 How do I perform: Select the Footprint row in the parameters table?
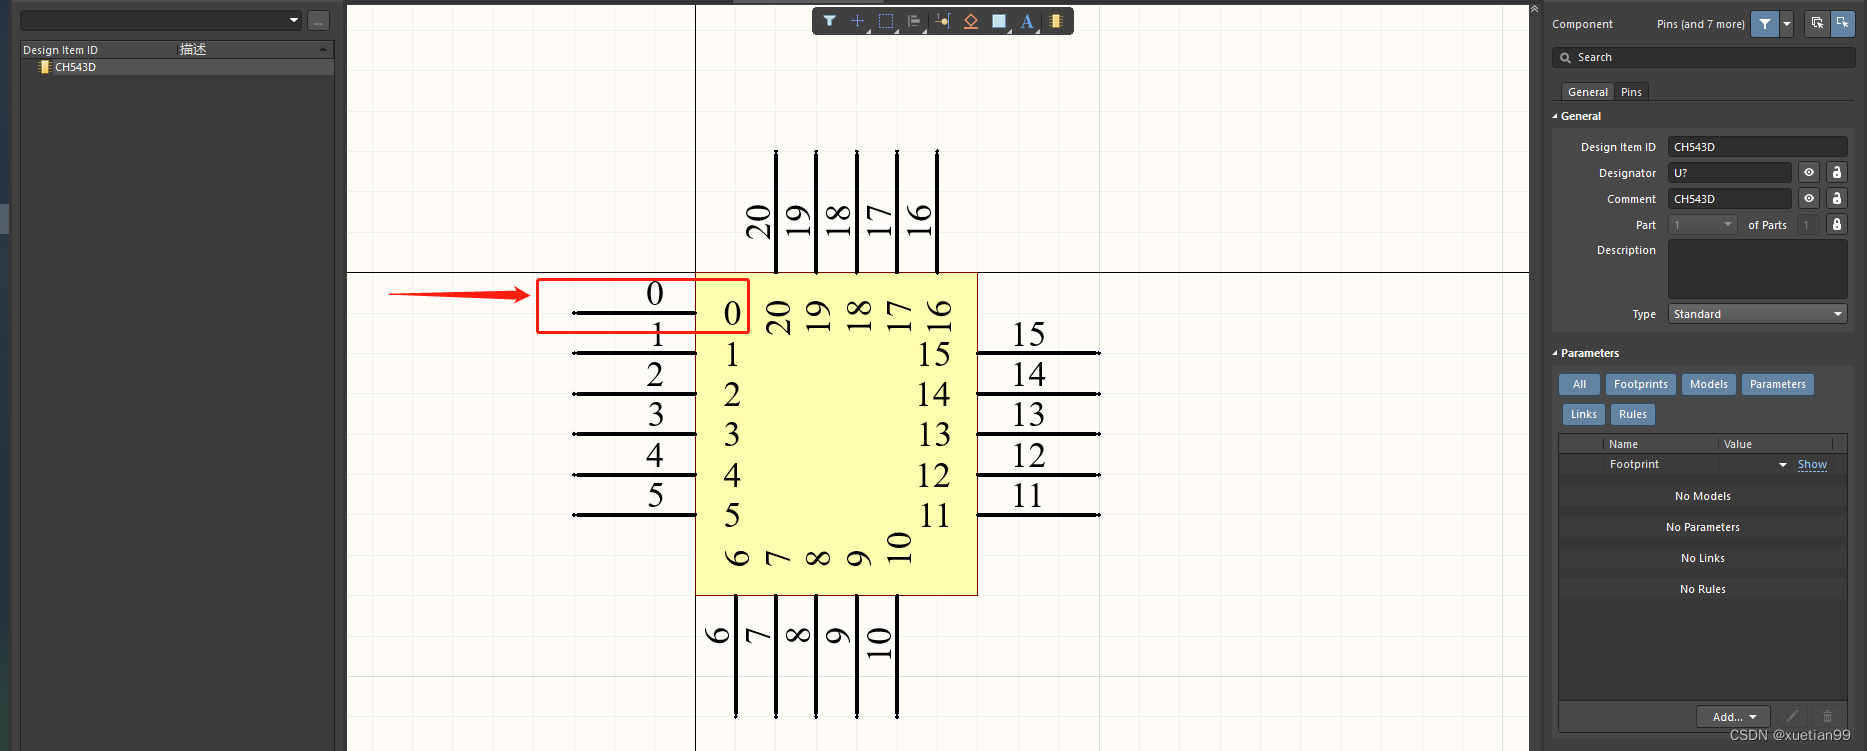1702,464
